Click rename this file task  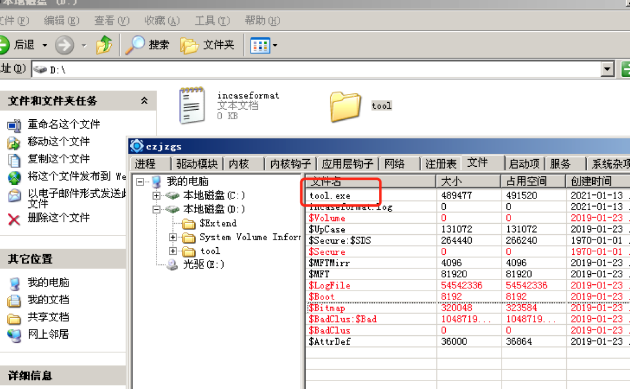click(63, 125)
